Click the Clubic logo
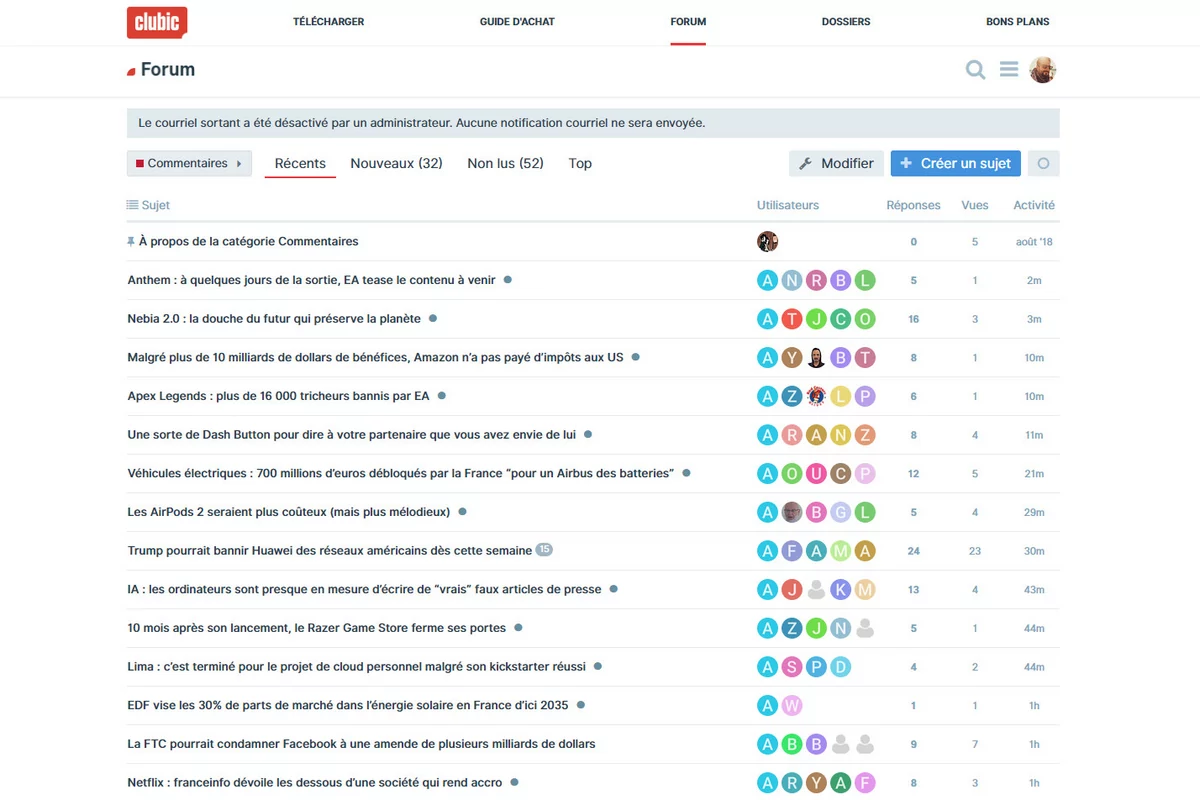Viewport: 1200px width, 800px height. pos(157,22)
